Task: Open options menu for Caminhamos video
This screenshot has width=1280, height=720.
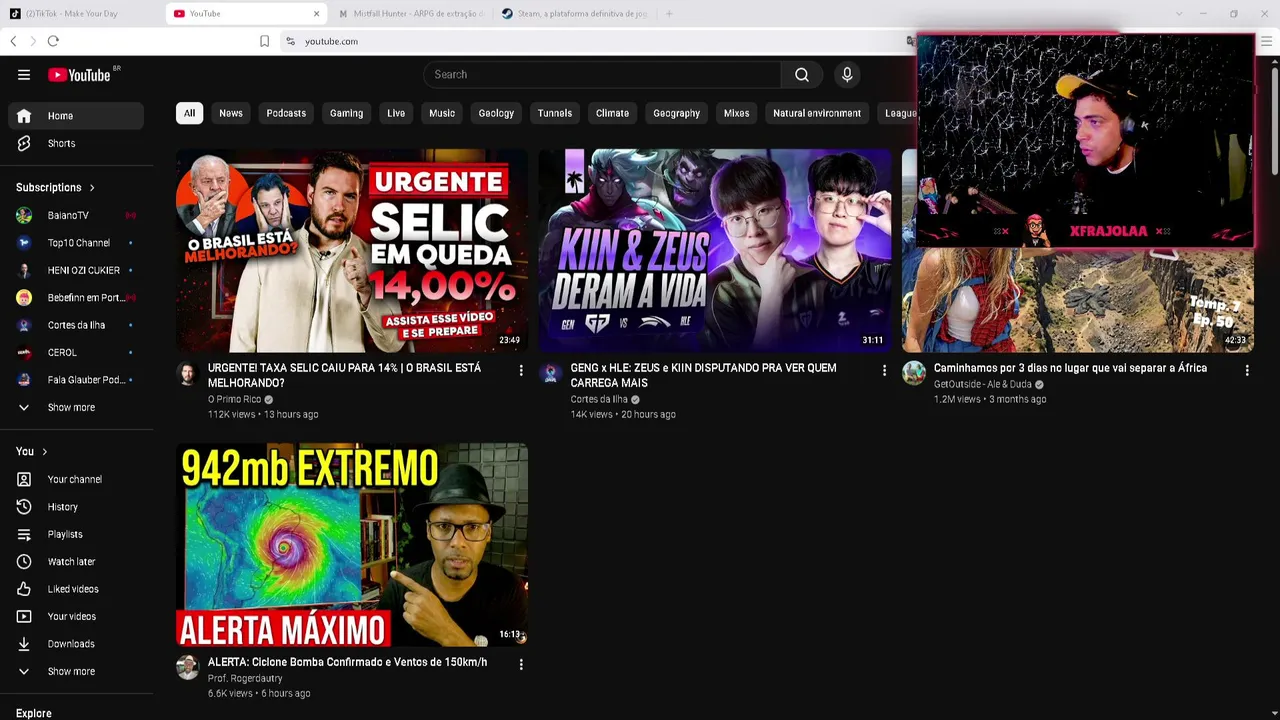Action: [x=1247, y=371]
